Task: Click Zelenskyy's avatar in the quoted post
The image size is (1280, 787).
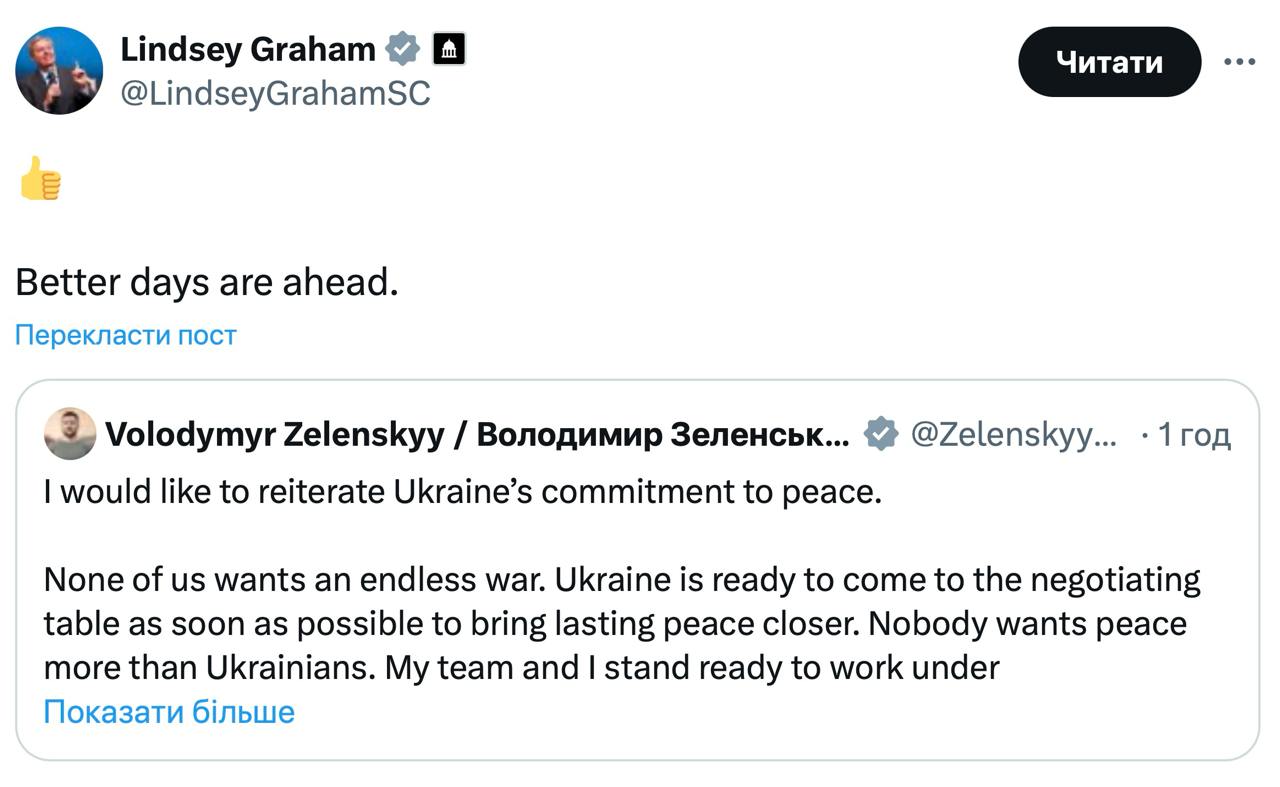Action: [71, 434]
